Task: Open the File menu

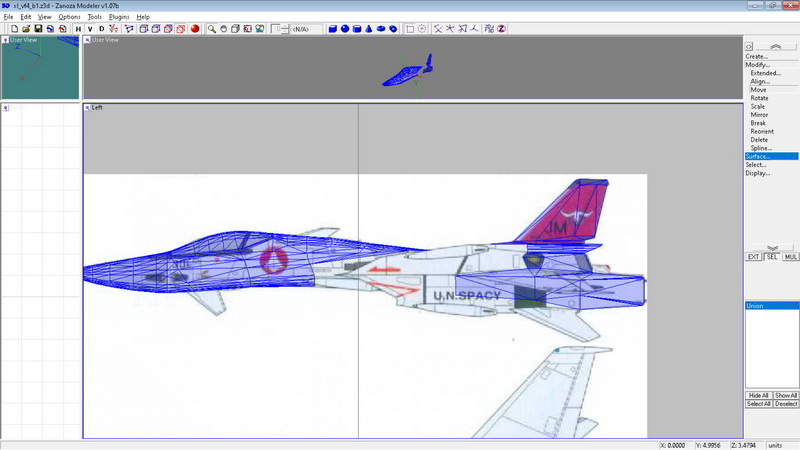Action: click(8, 17)
